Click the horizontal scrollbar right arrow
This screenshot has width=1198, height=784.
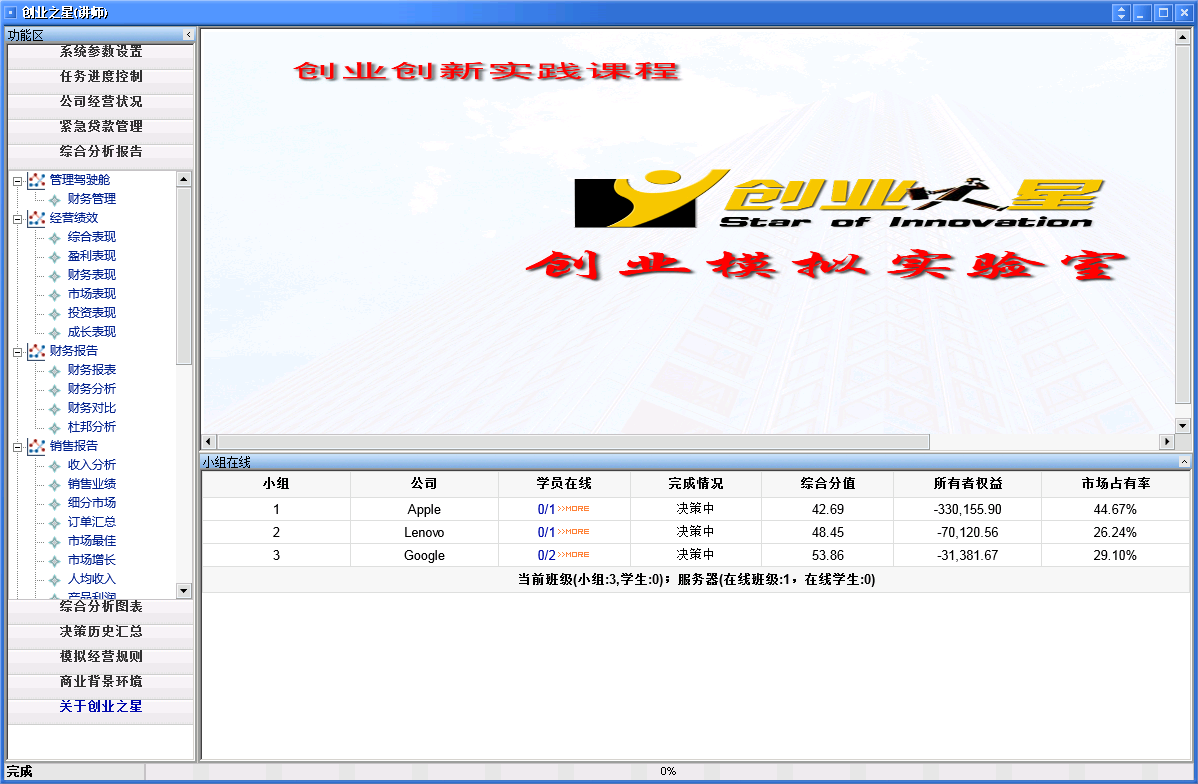1166,442
